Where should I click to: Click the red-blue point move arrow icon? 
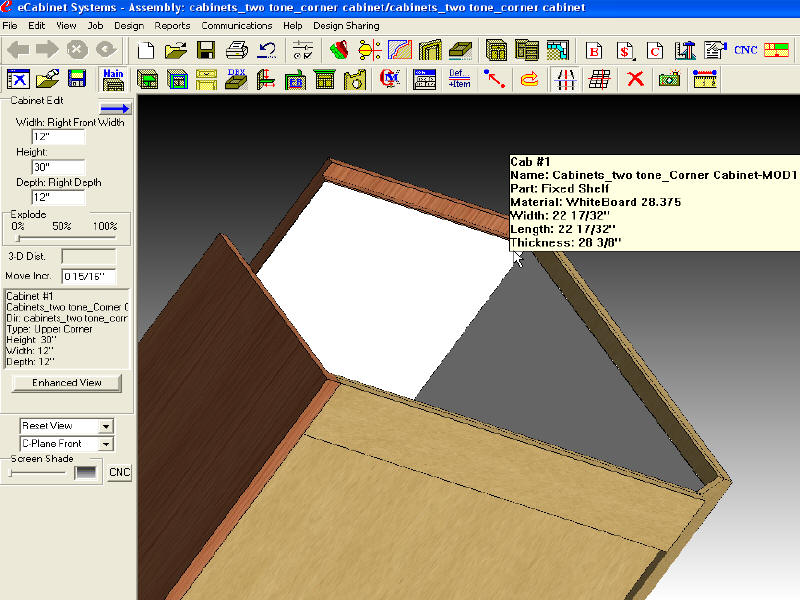[494, 80]
